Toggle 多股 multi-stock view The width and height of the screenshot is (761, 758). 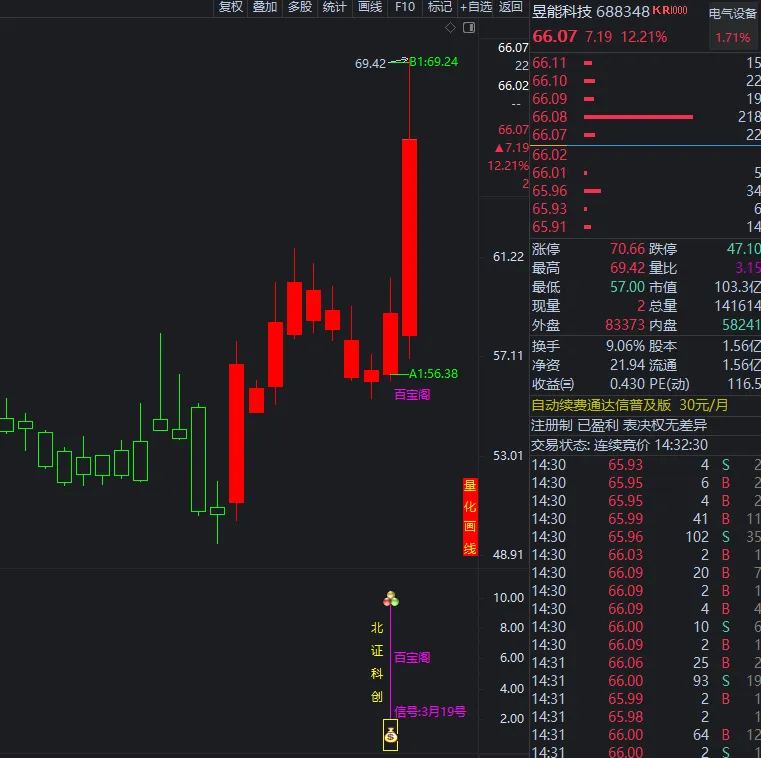pos(300,7)
